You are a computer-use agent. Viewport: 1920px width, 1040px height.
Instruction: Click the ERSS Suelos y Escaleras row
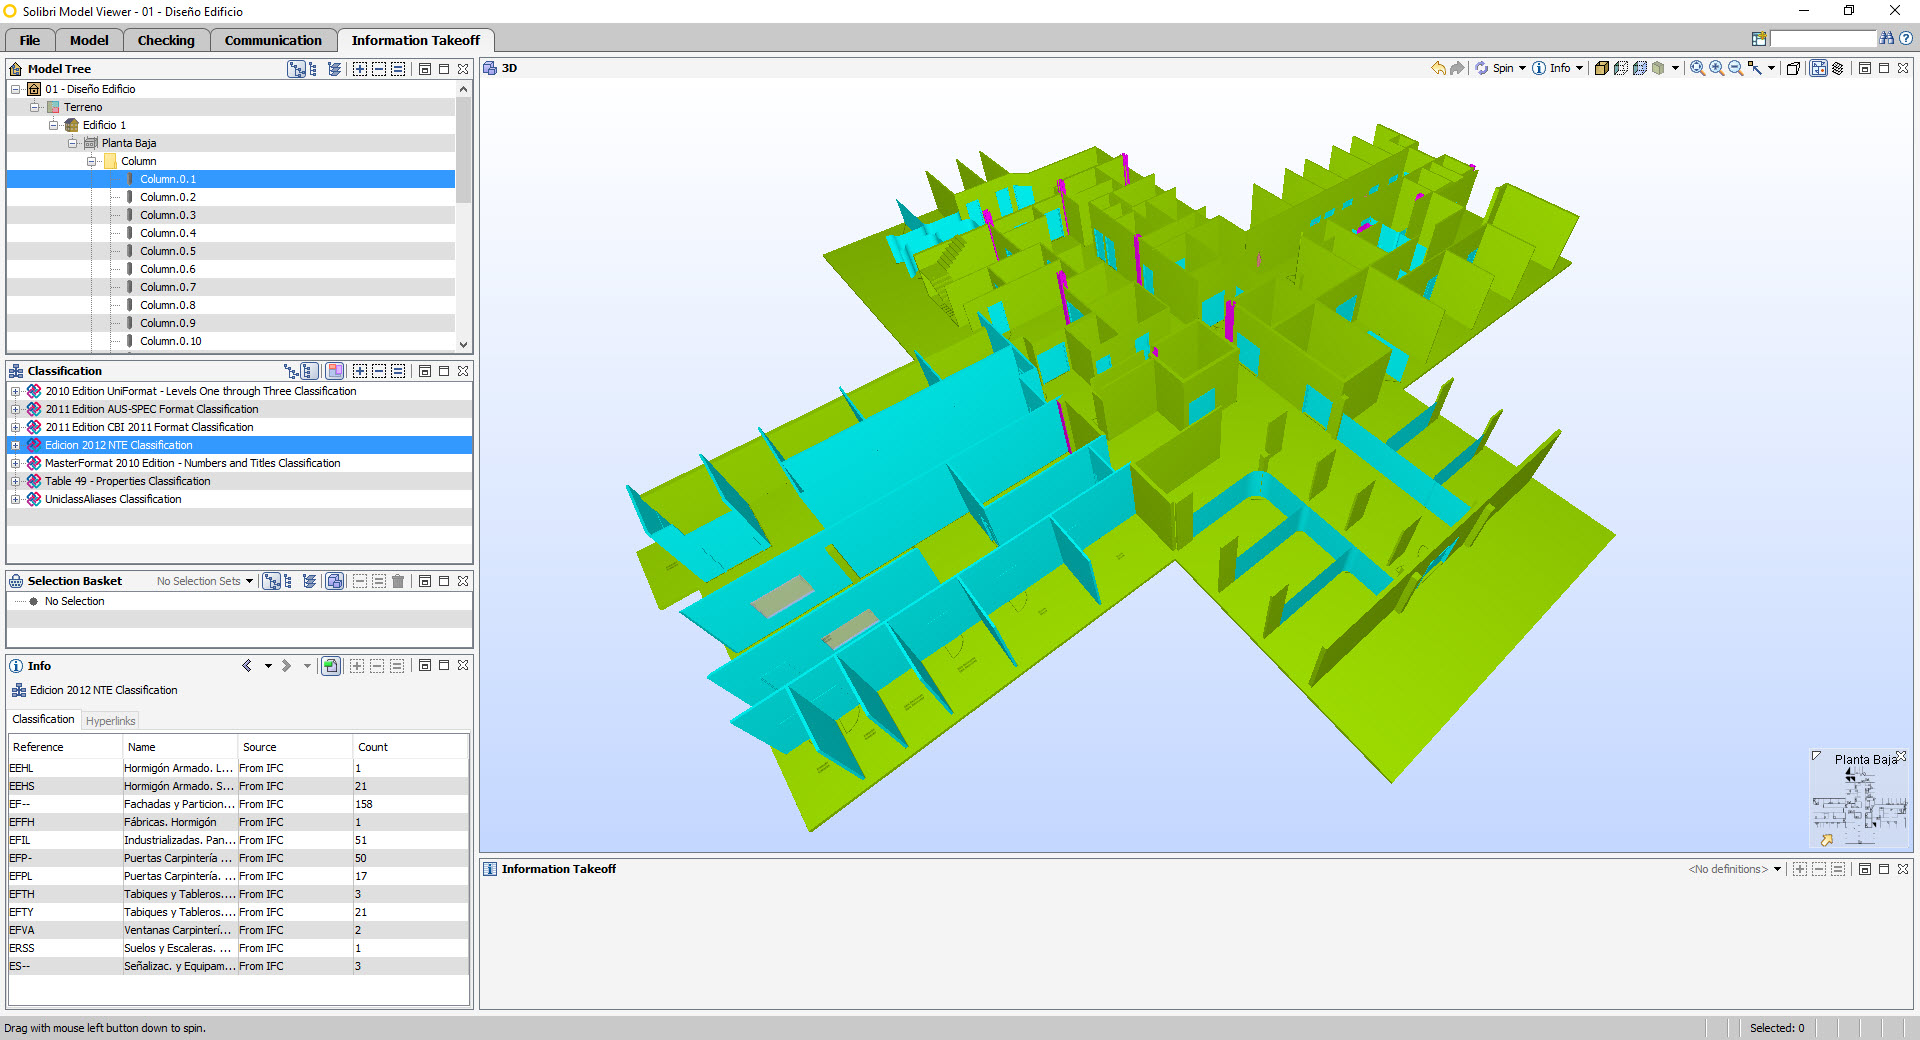(238, 948)
